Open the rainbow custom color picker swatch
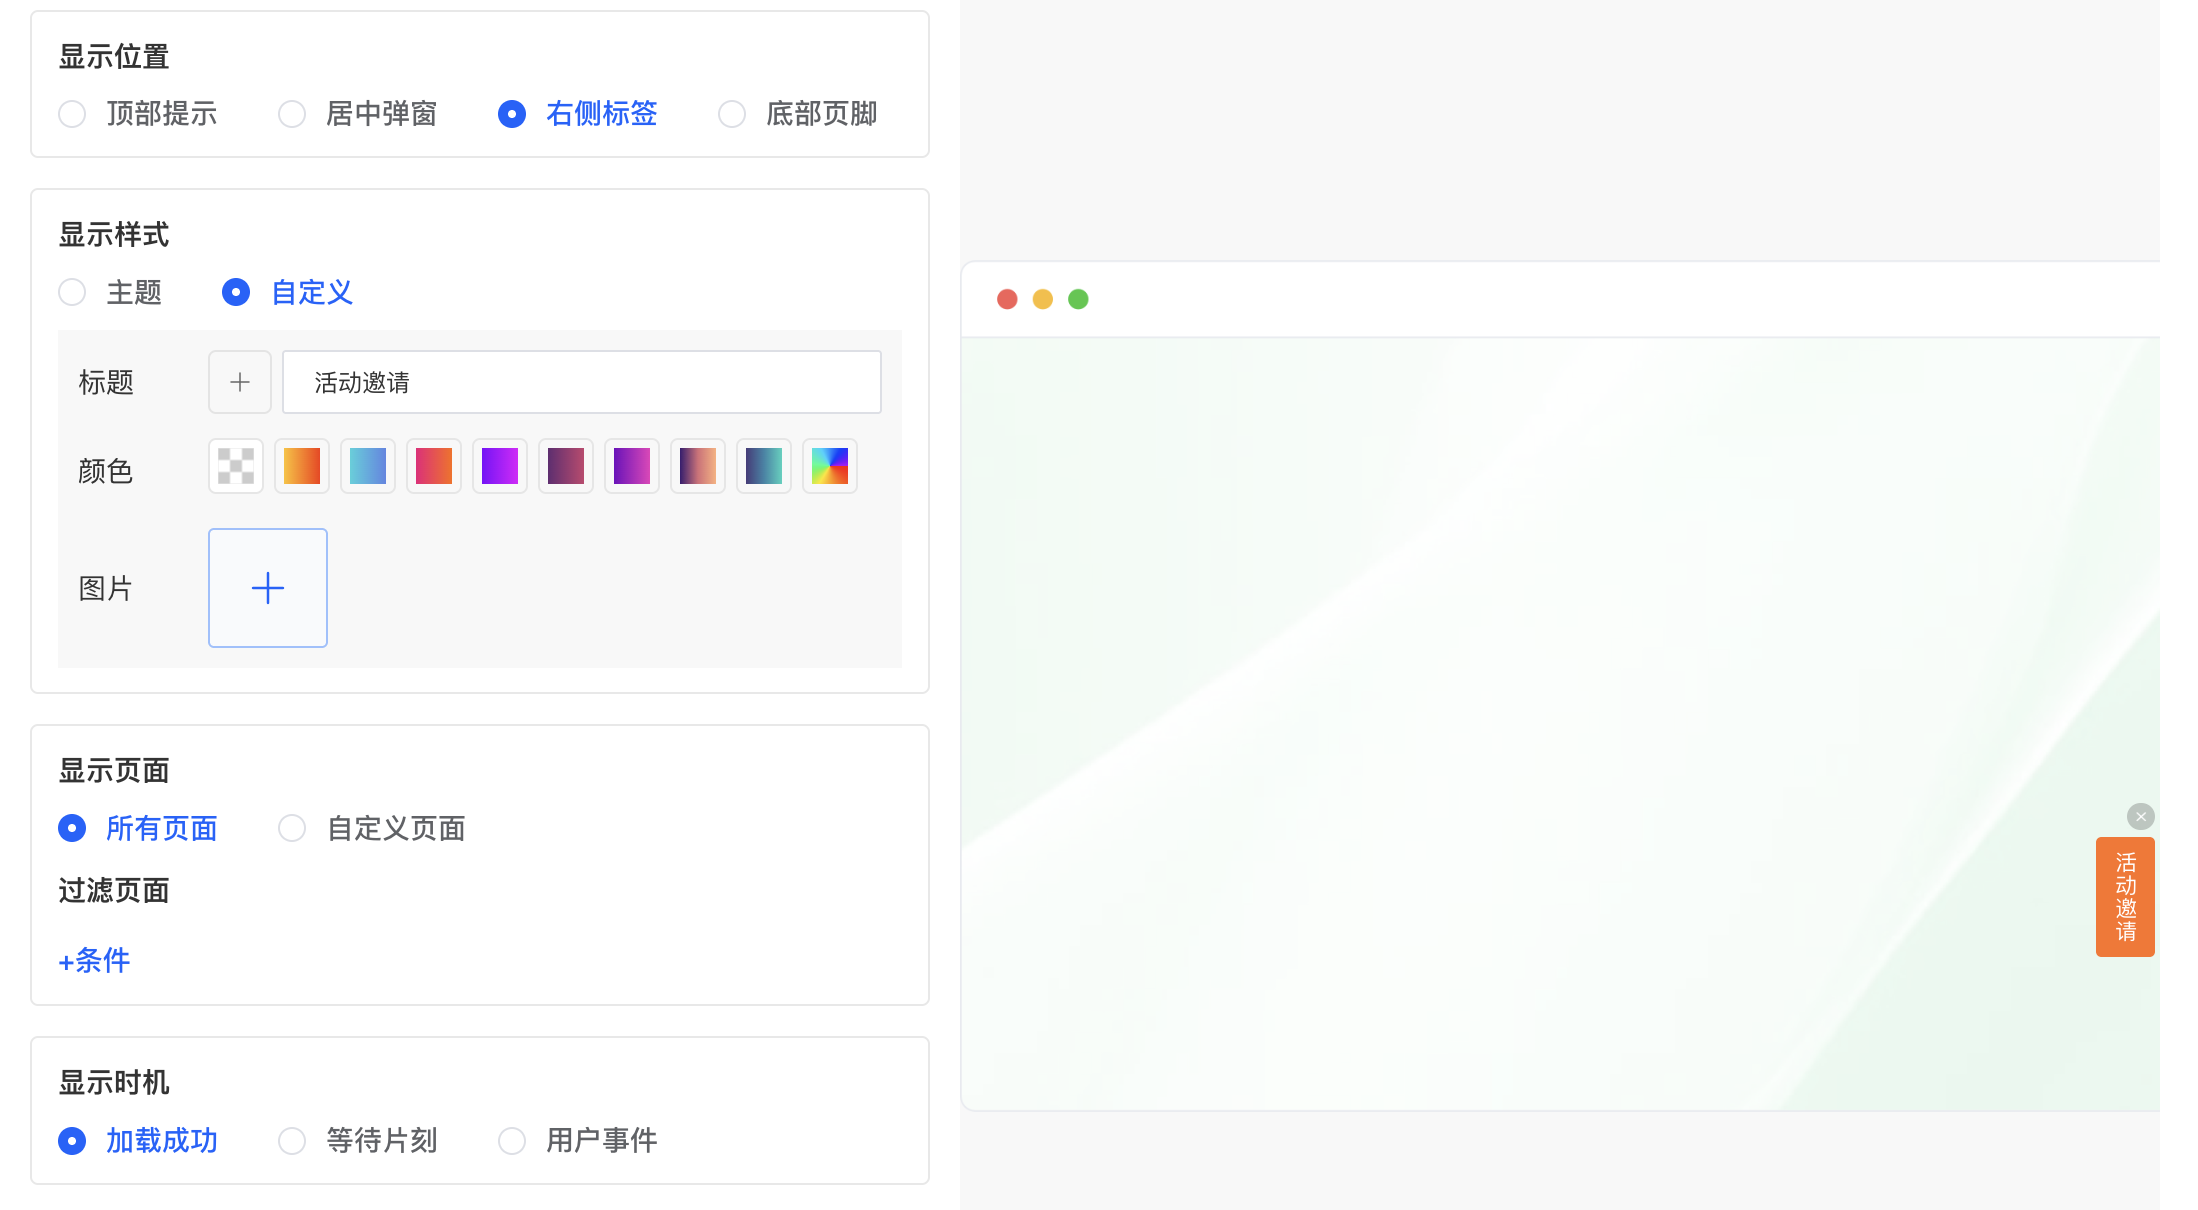Image resolution: width=2198 pixels, height=1210 pixels. coord(830,466)
